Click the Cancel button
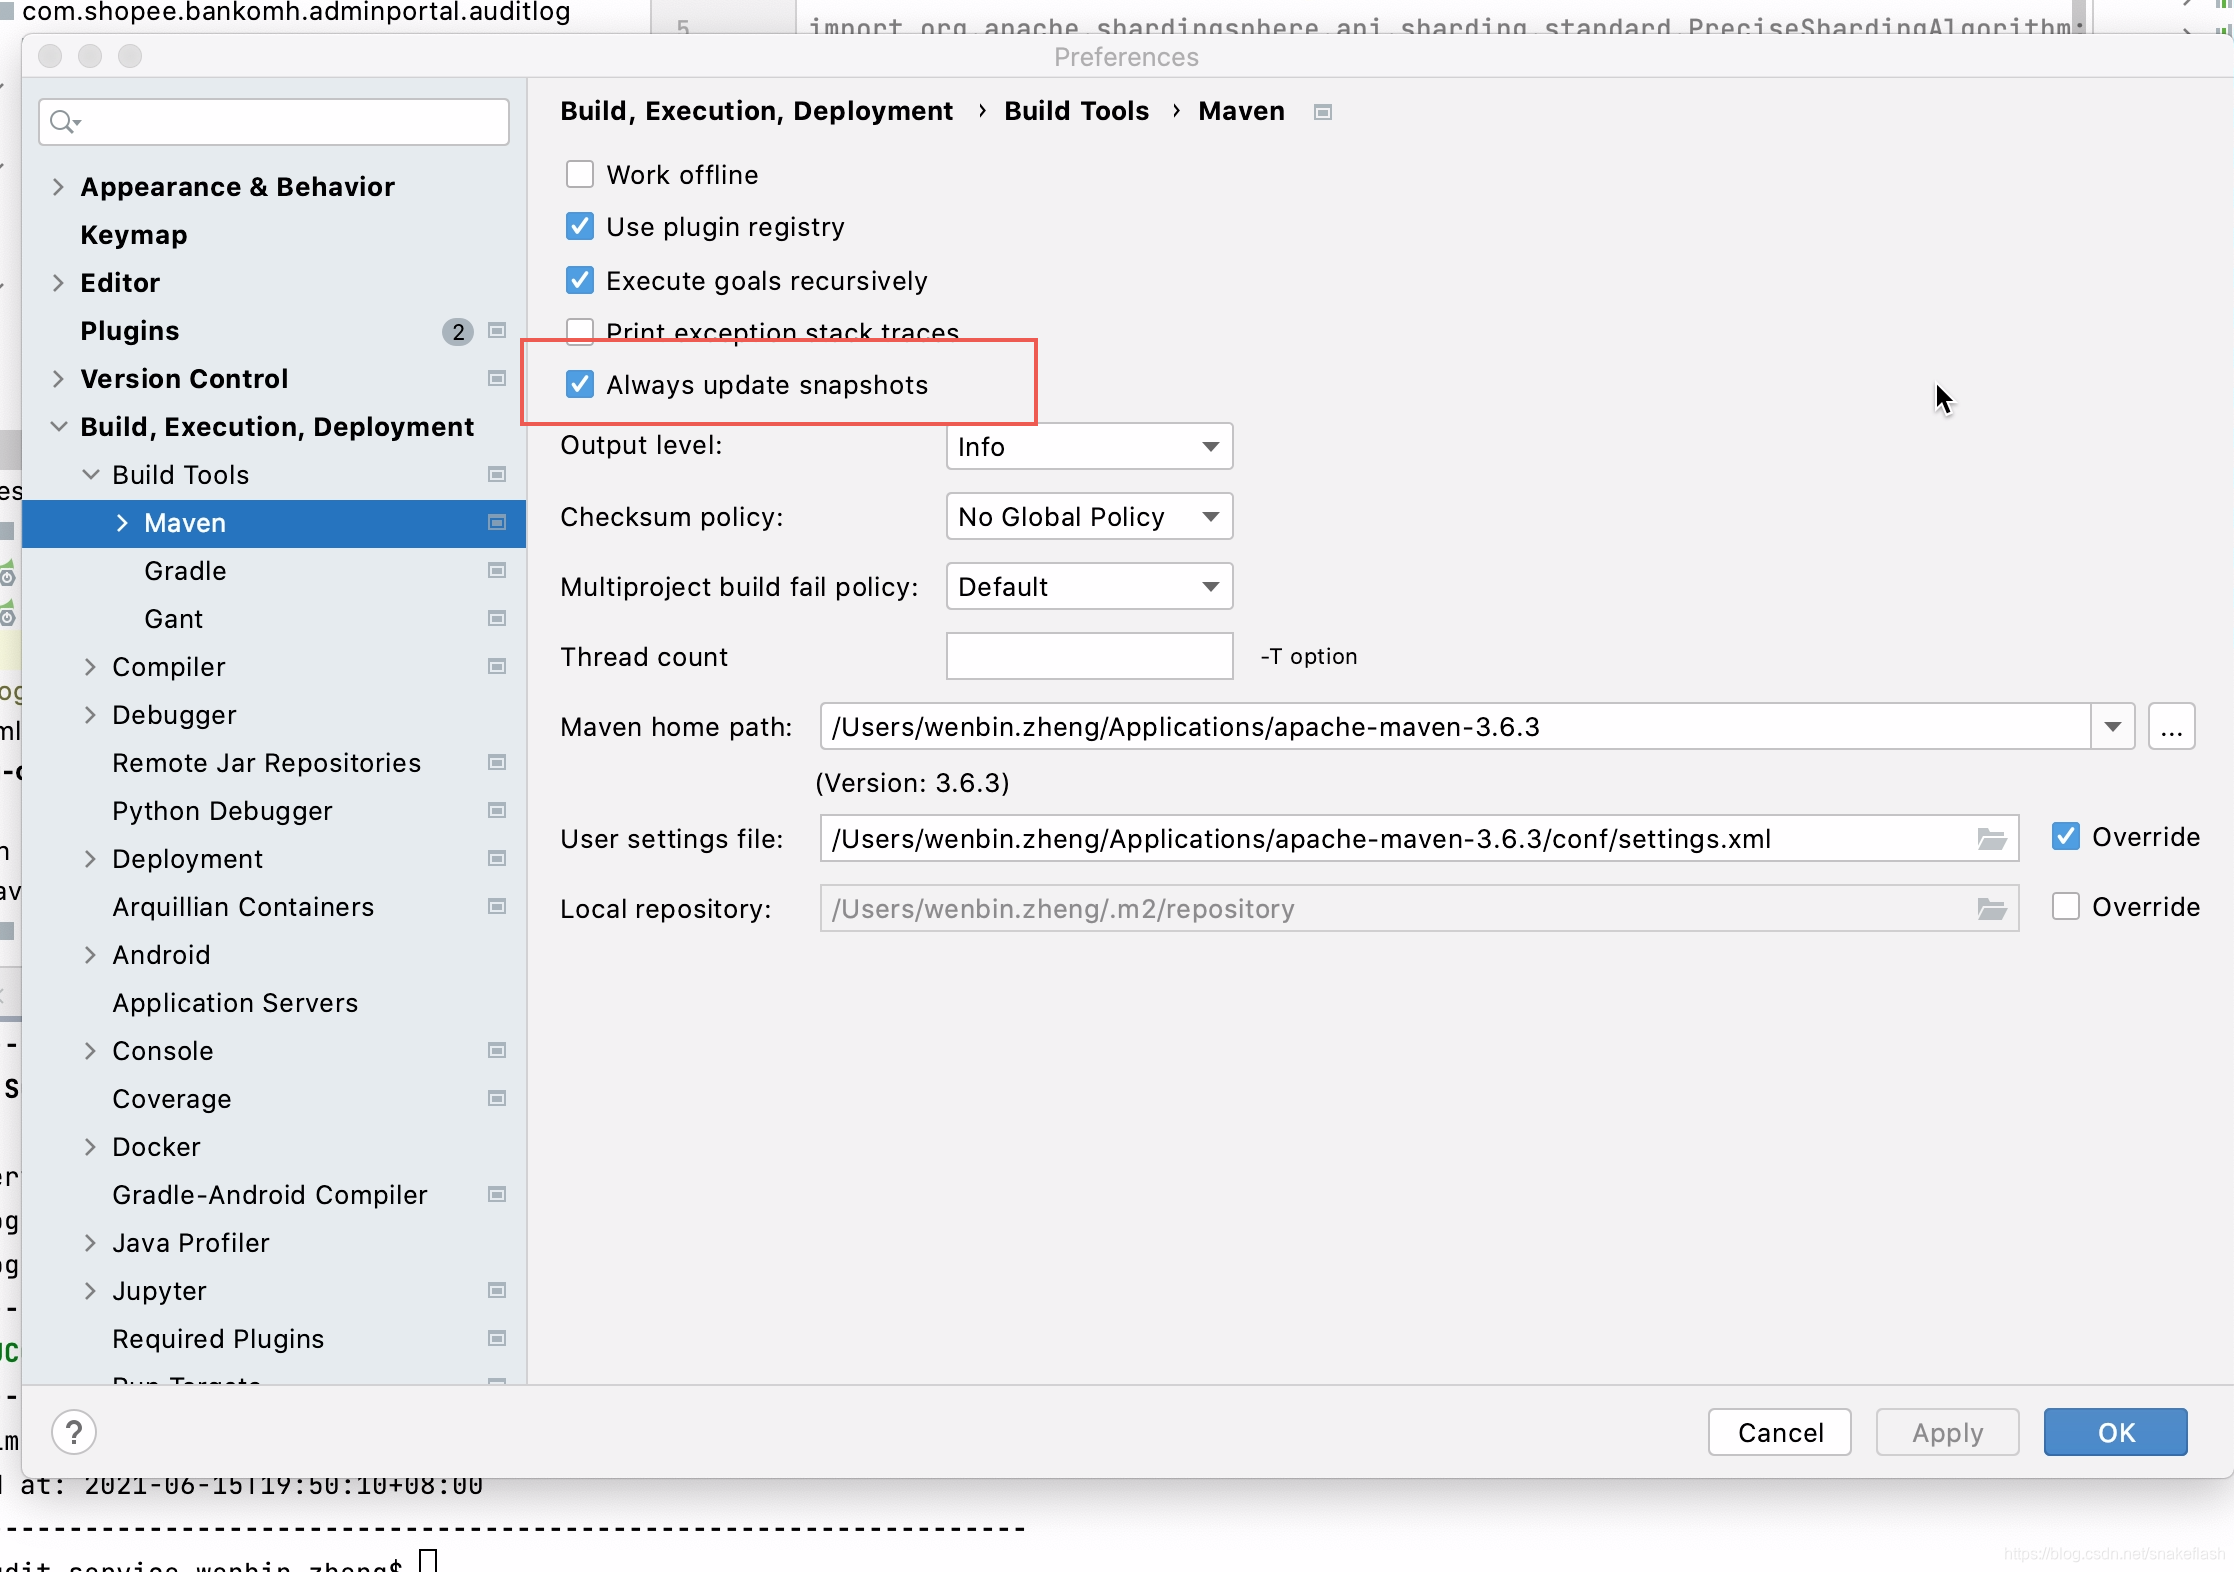This screenshot has height=1572, width=2234. [x=1780, y=1433]
